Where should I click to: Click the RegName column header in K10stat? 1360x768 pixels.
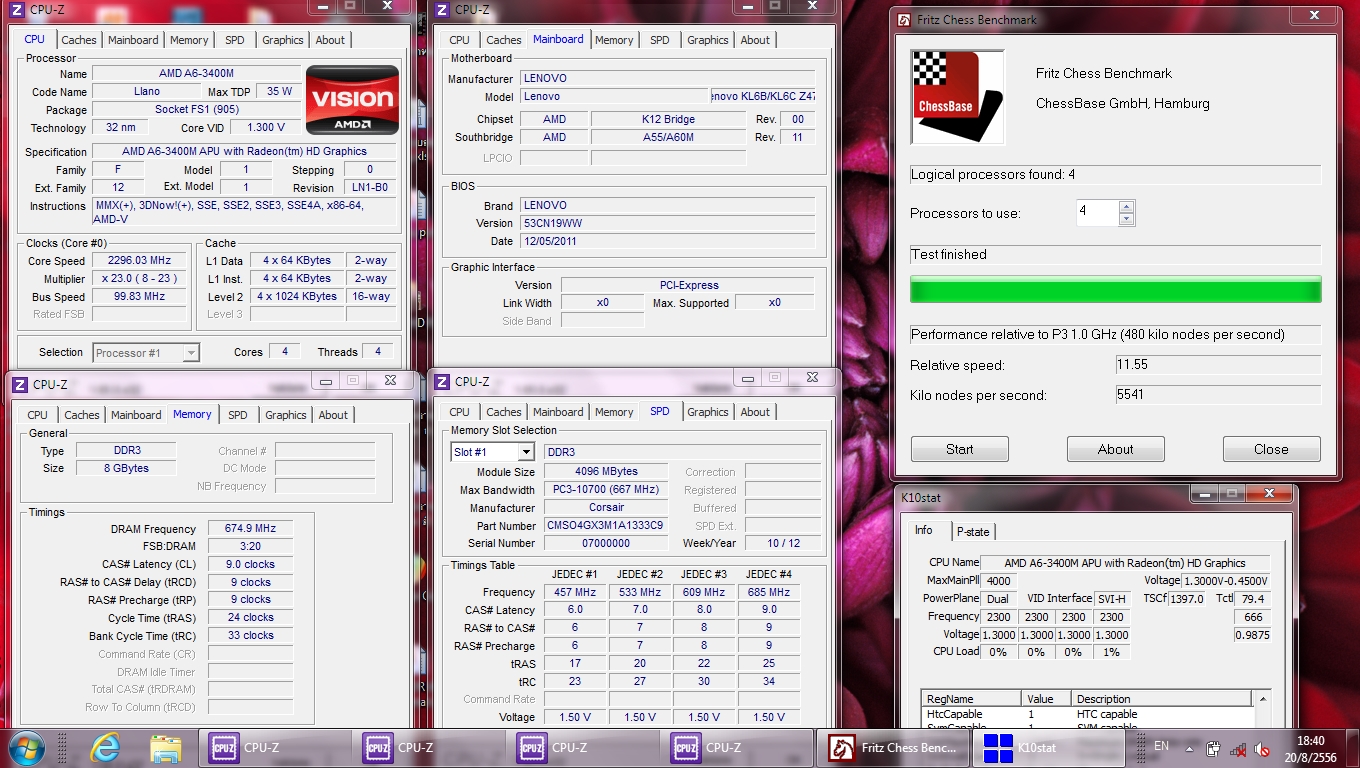click(971, 699)
